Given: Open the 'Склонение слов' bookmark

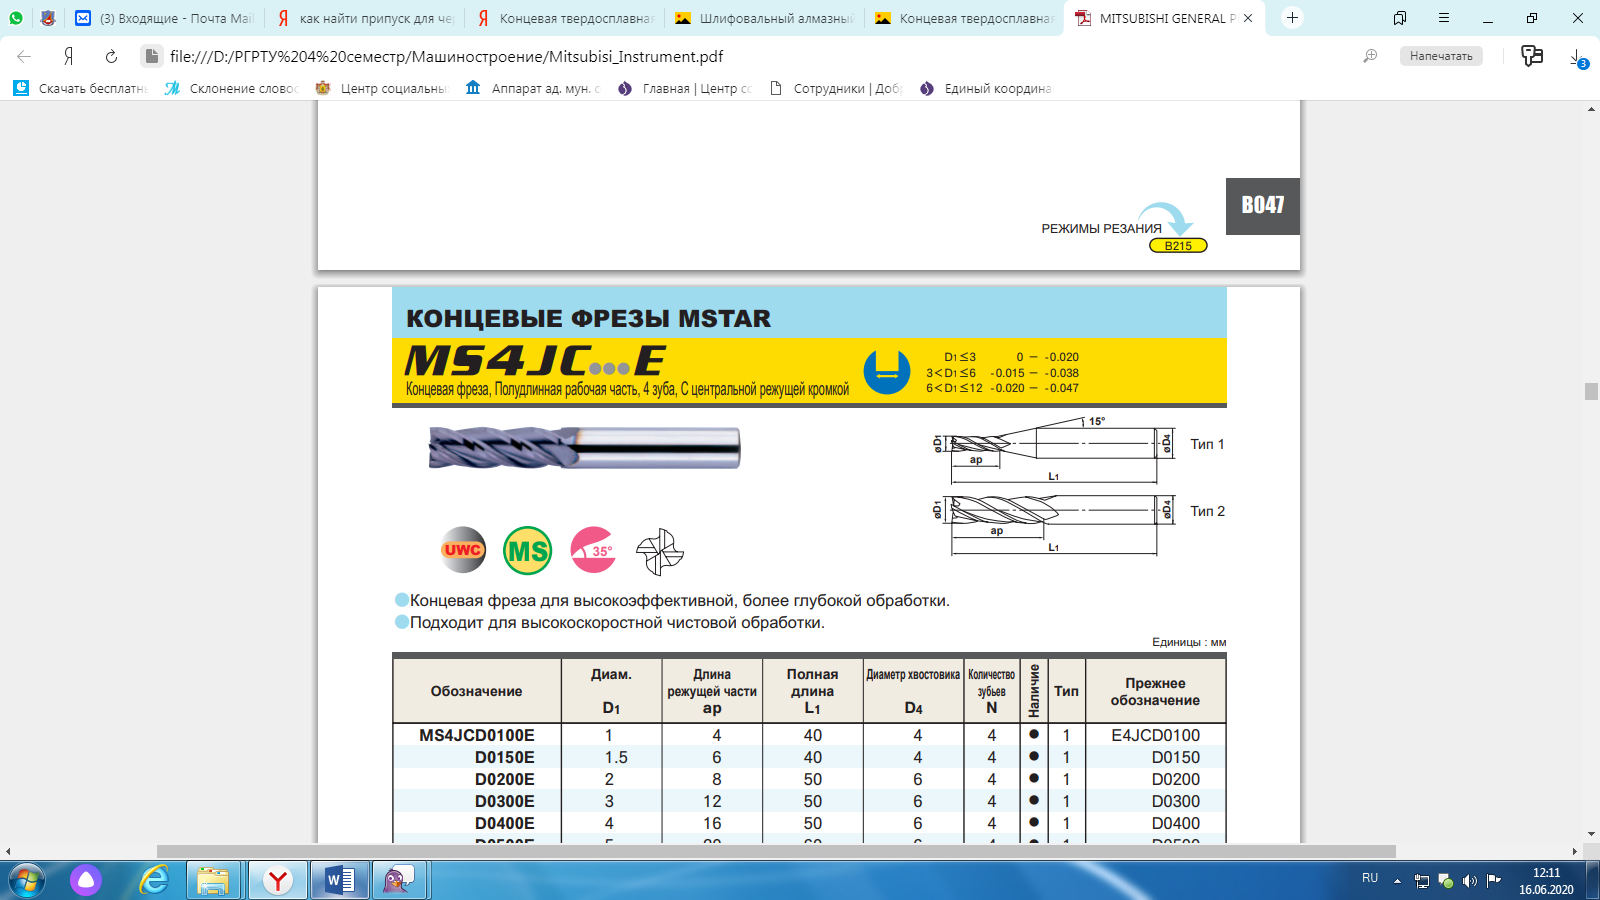Looking at the screenshot, I should [x=231, y=88].
